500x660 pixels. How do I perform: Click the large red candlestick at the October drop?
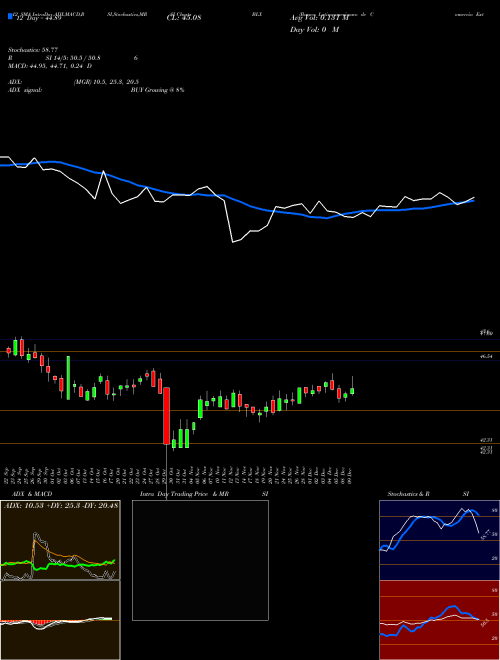pos(167,416)
